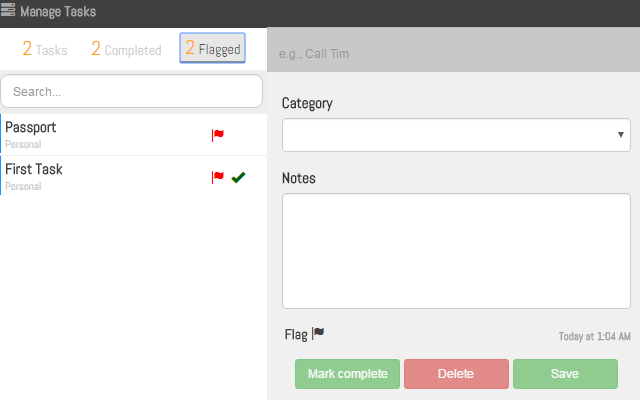Open the Category dropdown
640x400 pixels.
pyautogui.click(x=456, y=134)
